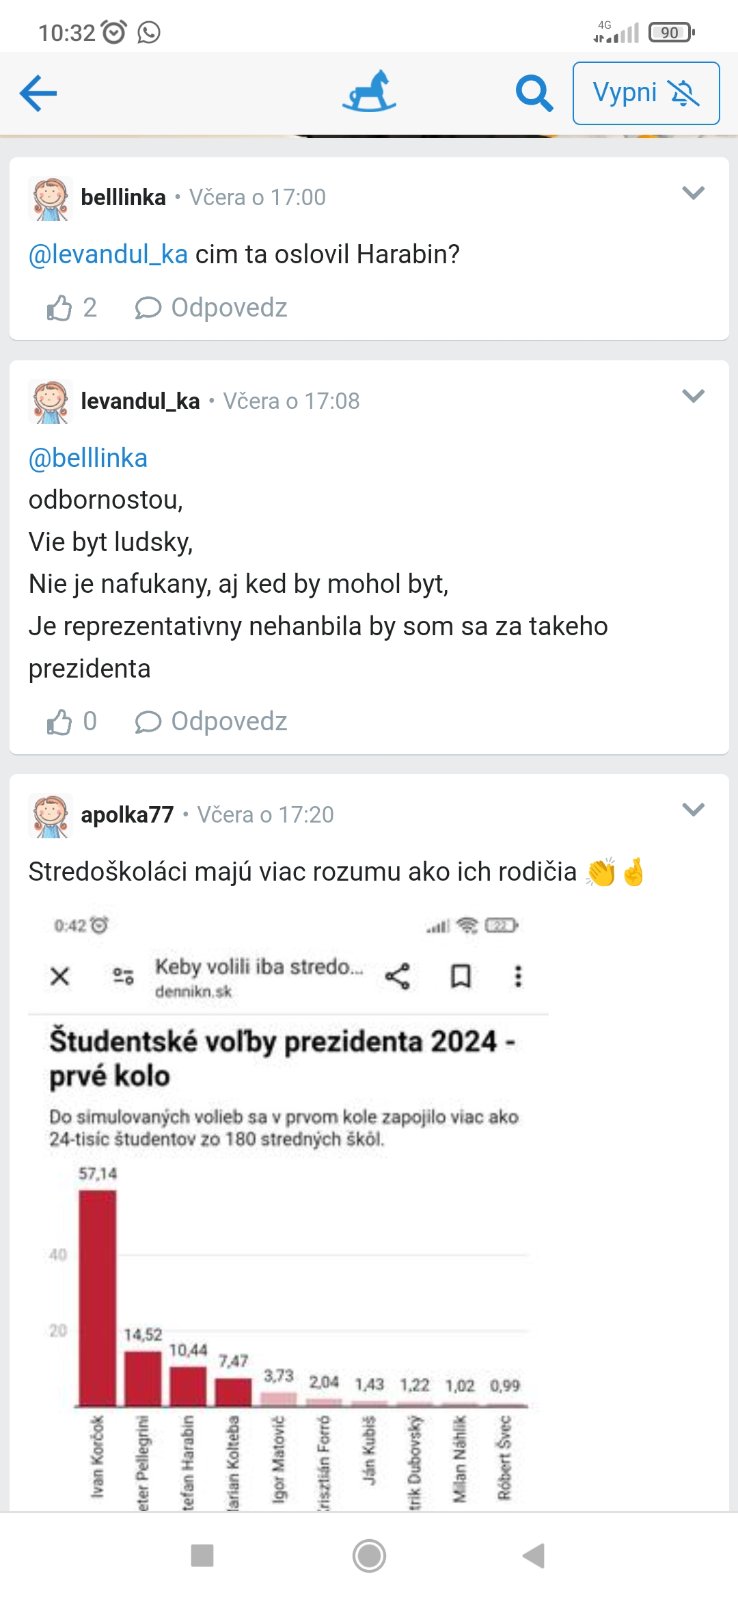This screenshot has width=738, height=1600.
Task: Expand options chevron on levandul_ka's comment
Action: point(693,397)
